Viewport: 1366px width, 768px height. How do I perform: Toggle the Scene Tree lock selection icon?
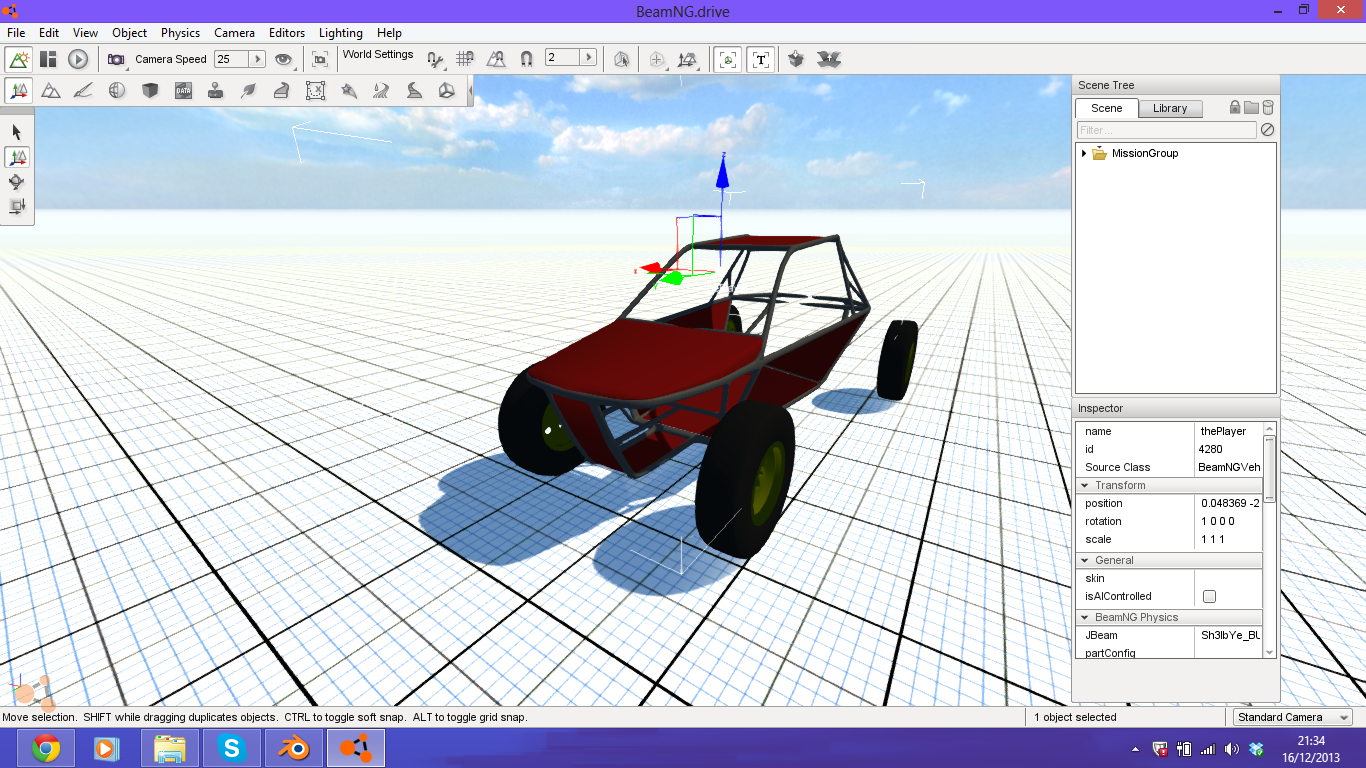coord(1235,108)
